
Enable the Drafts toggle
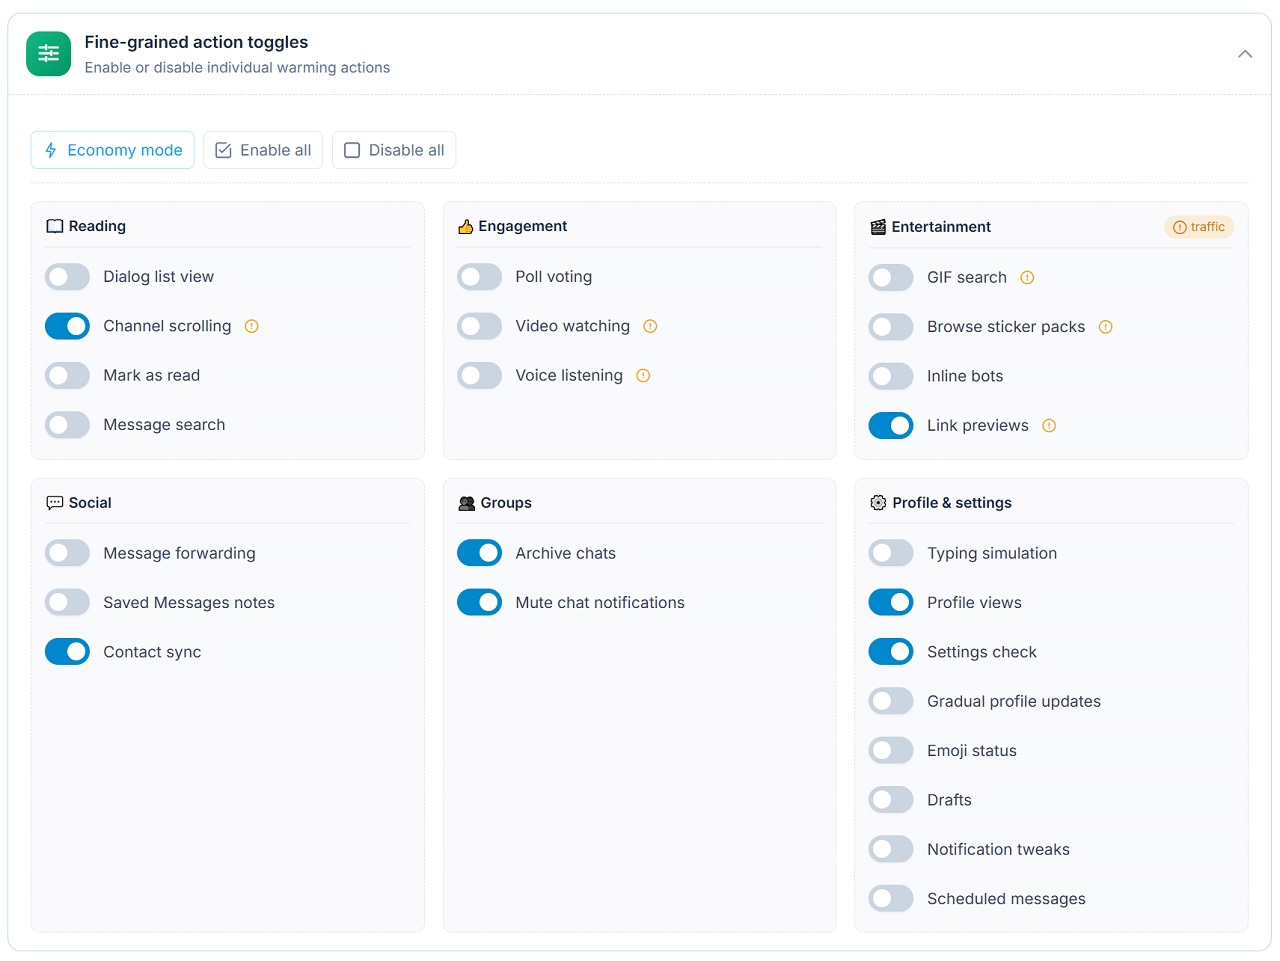891,800
